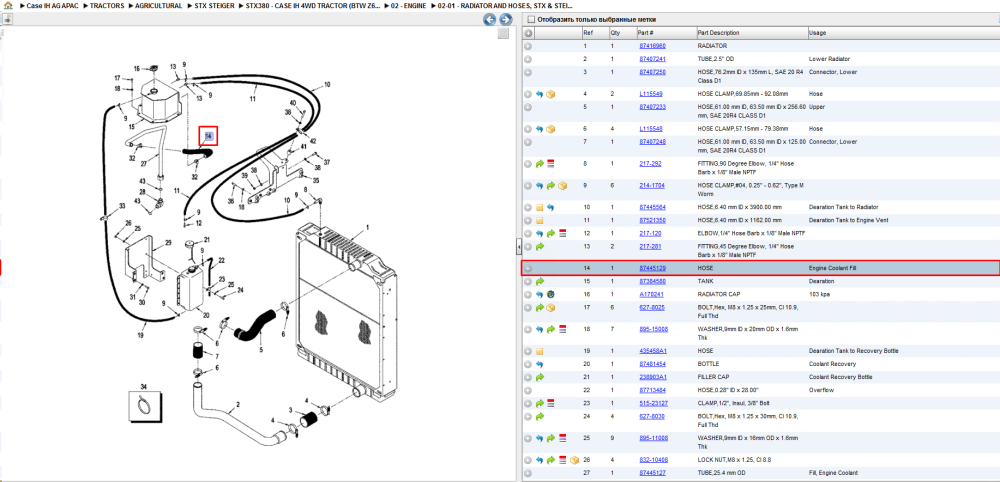This screenshot has width=1000, height=482.
Task: Open part number 832-10408 link
Action: tap(652, 459)
